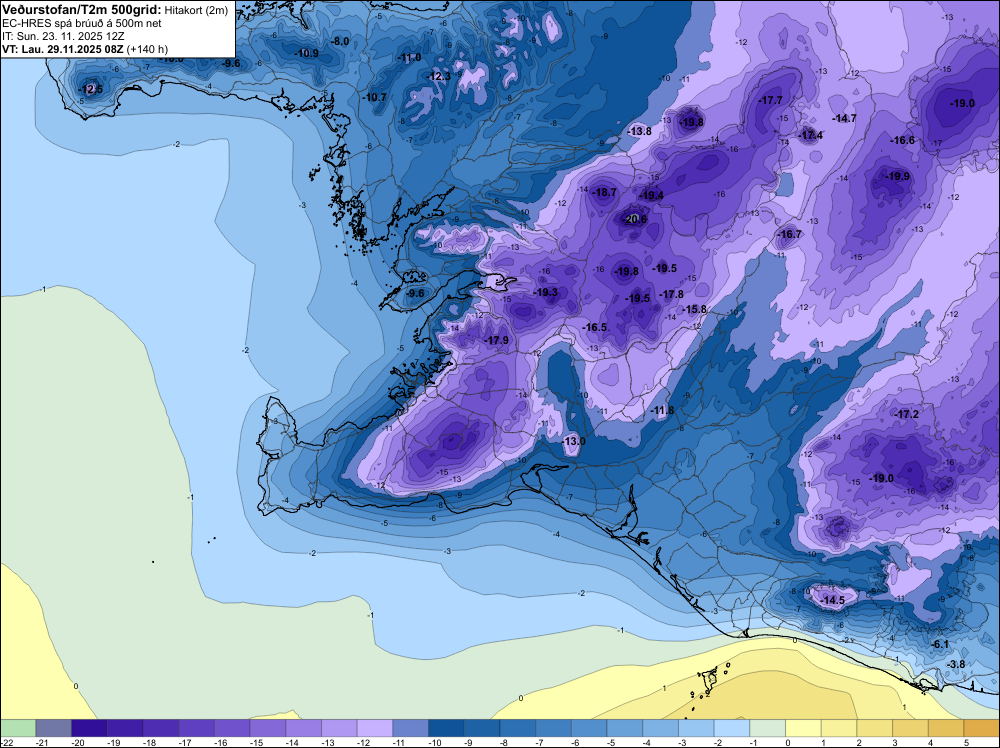
Task: Click the -17.4 temperature label
Action: [811, 135]
